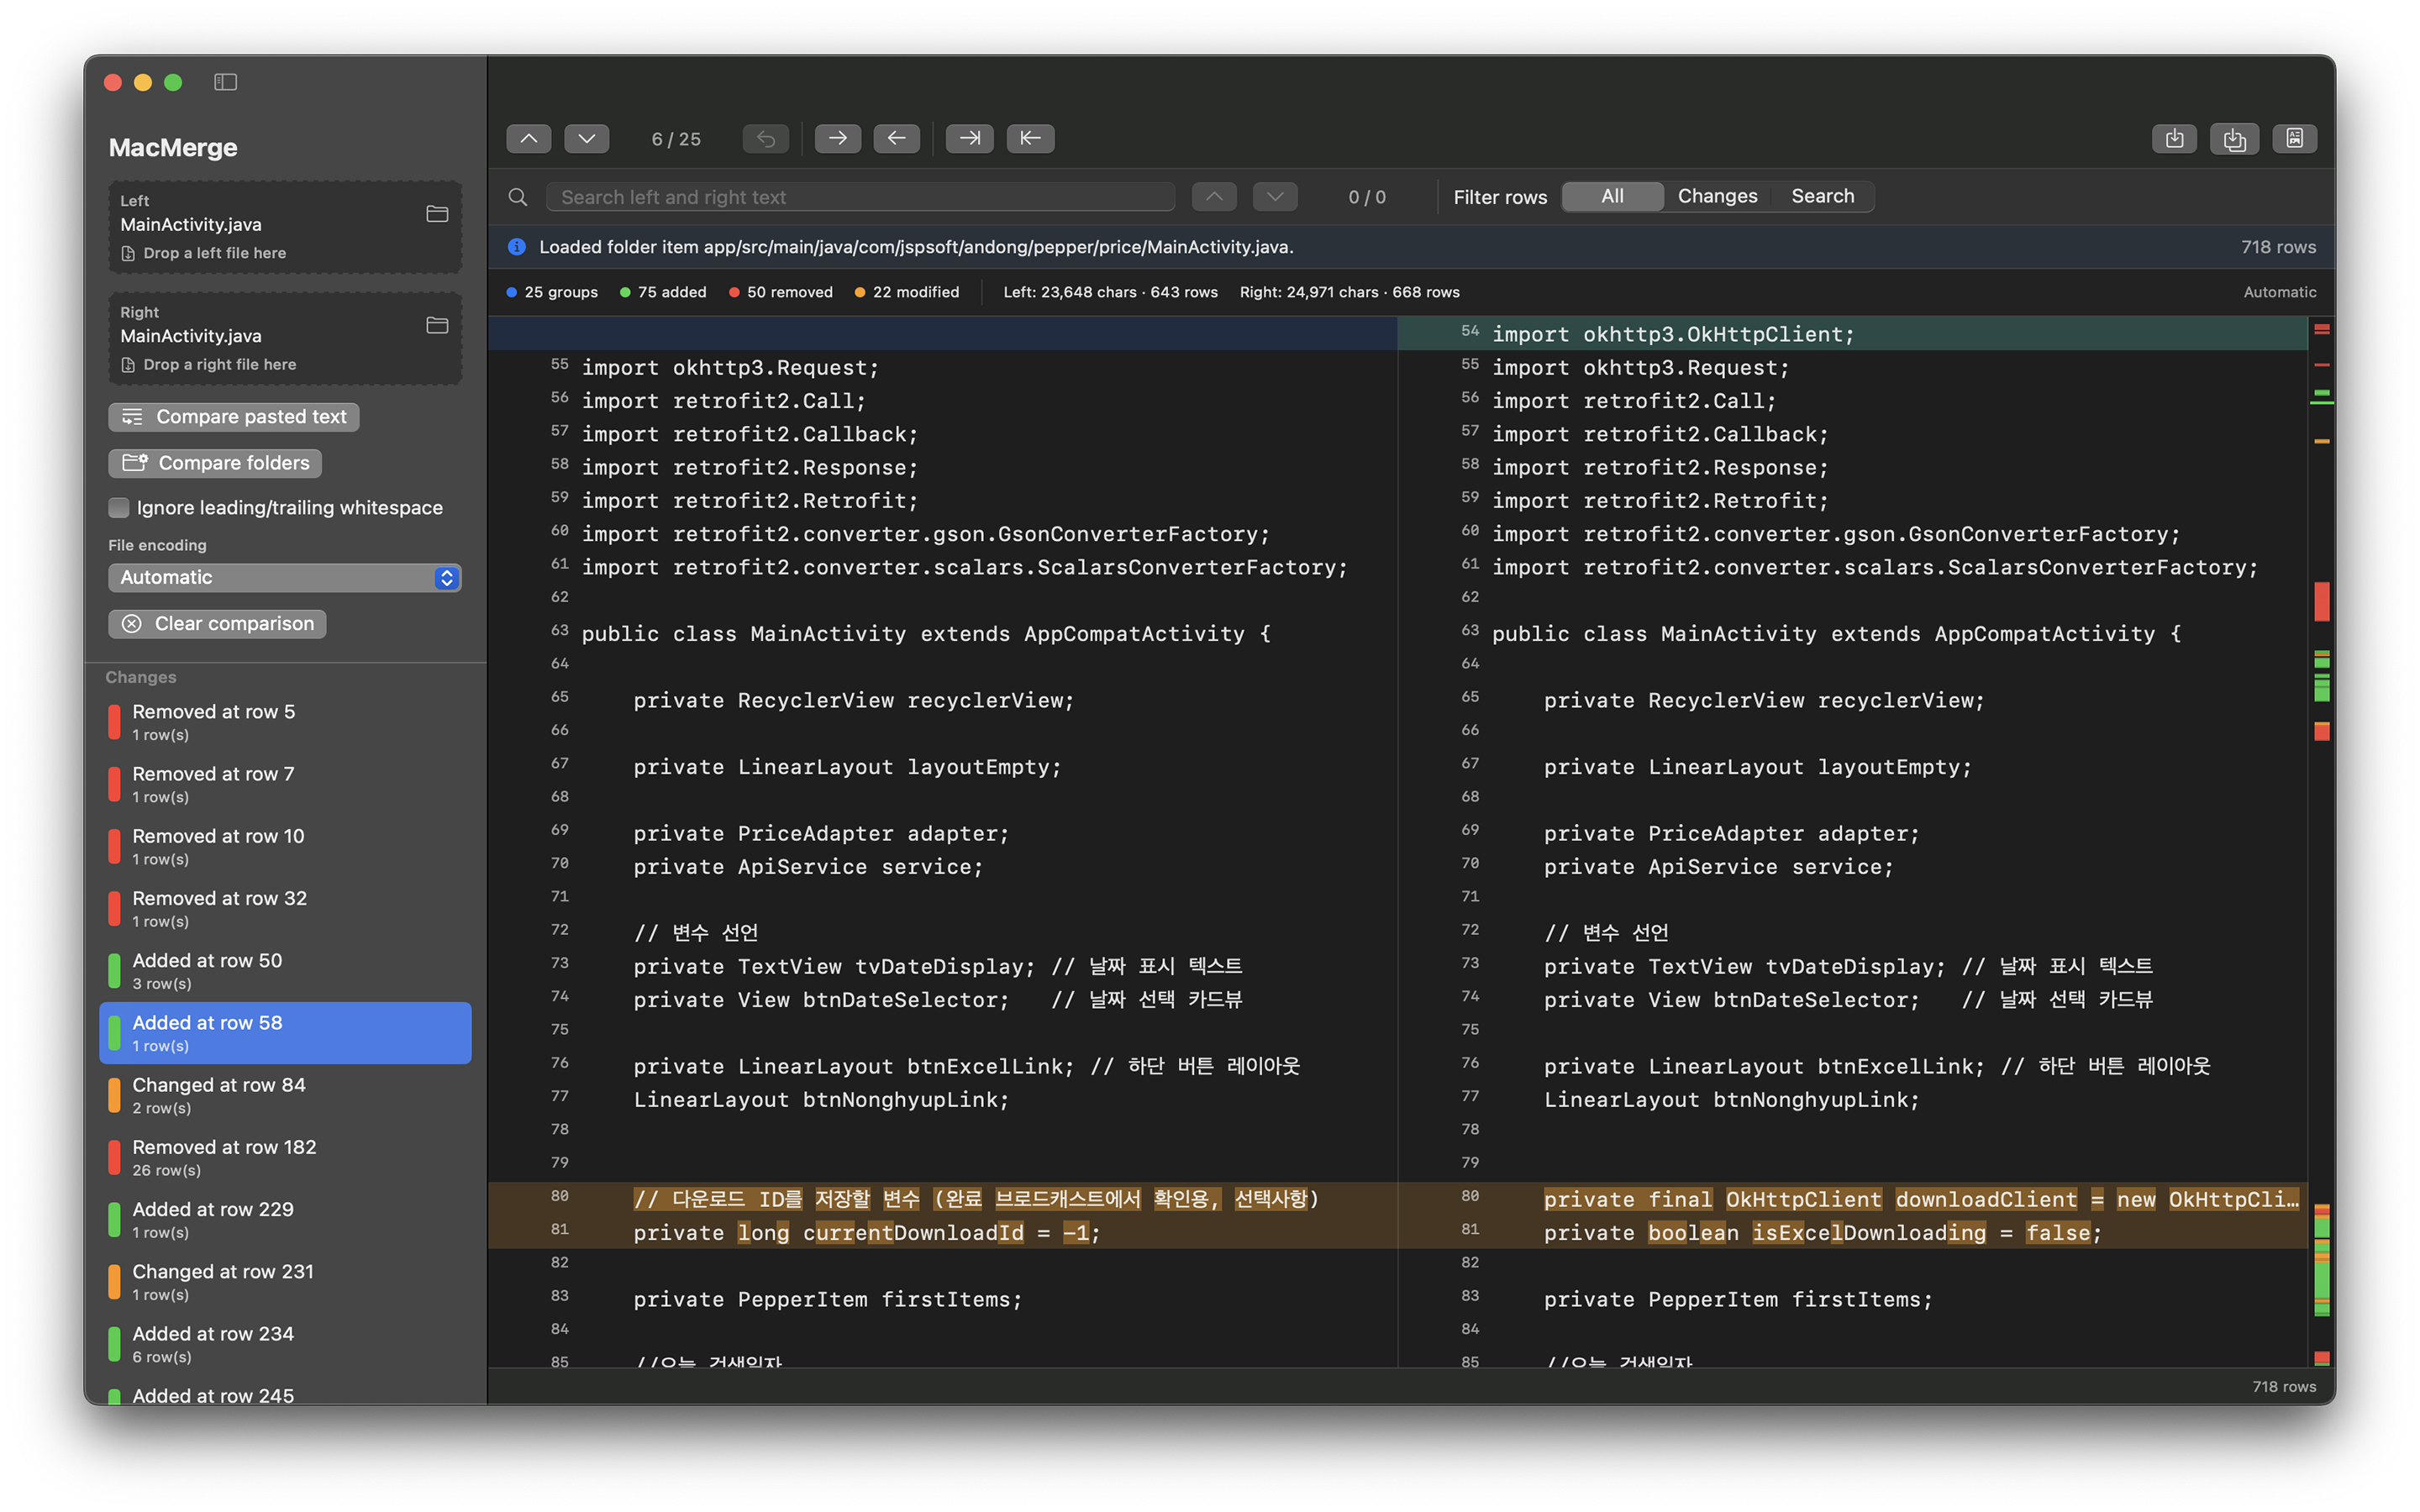Click the search magnifier icon
The height and width of the screenshot is (1512, 2420).
(518, 197)
